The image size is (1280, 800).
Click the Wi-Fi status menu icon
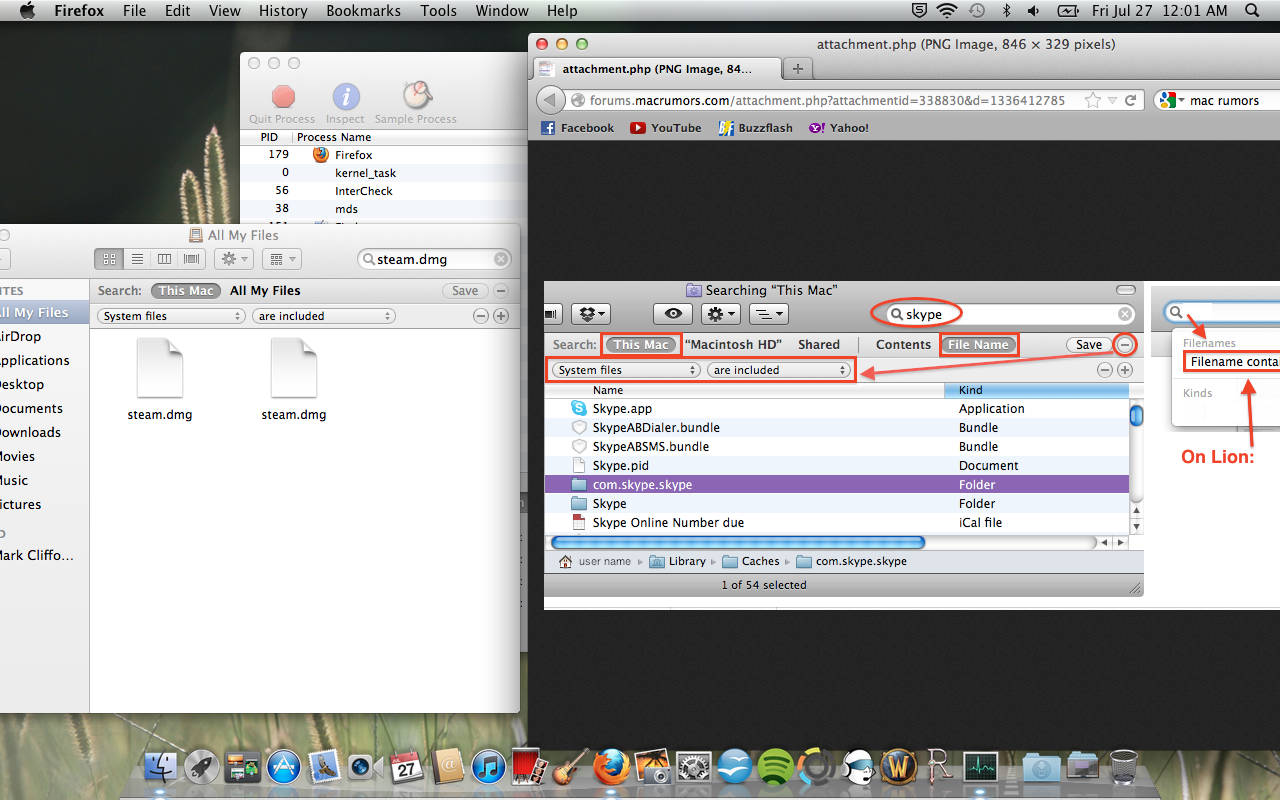coord(946,11)
